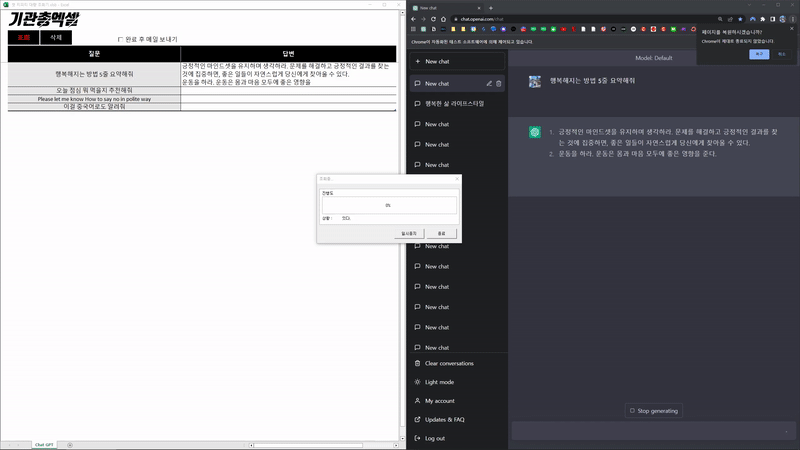Open the Log out link

coord(435,438)
